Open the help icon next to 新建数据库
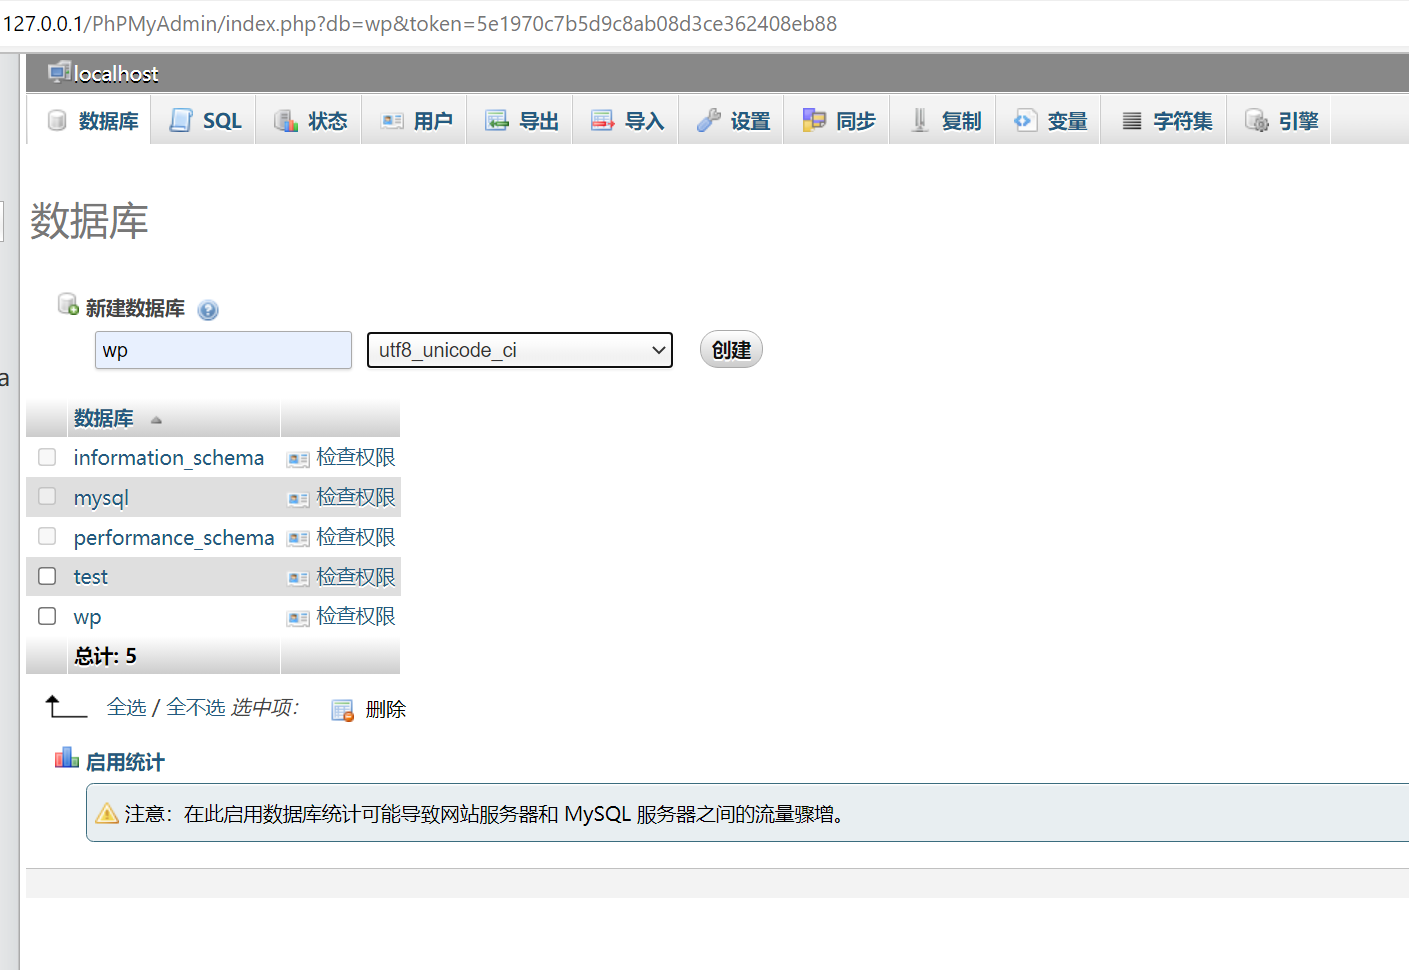 click(x=208, y=310)
